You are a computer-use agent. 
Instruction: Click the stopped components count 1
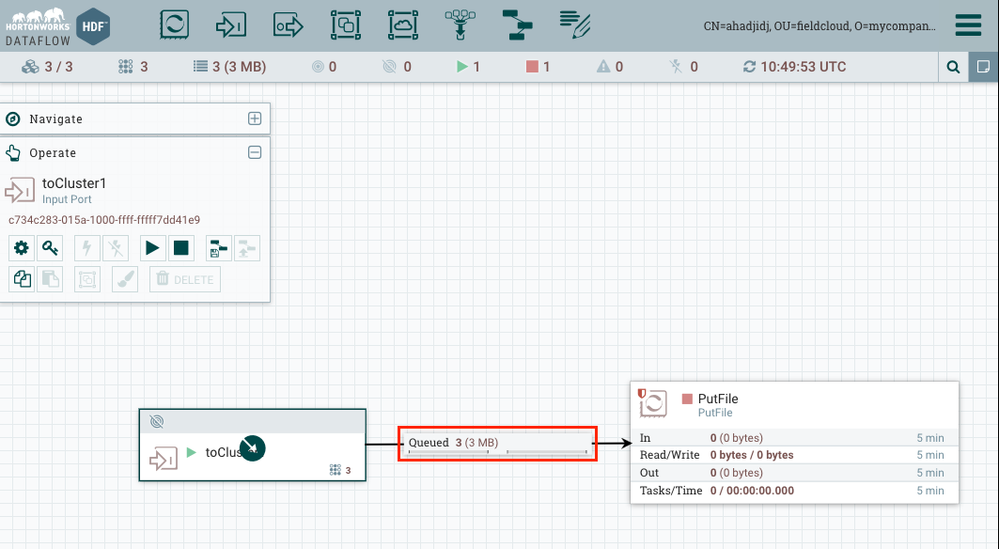(x=538, y=67)
